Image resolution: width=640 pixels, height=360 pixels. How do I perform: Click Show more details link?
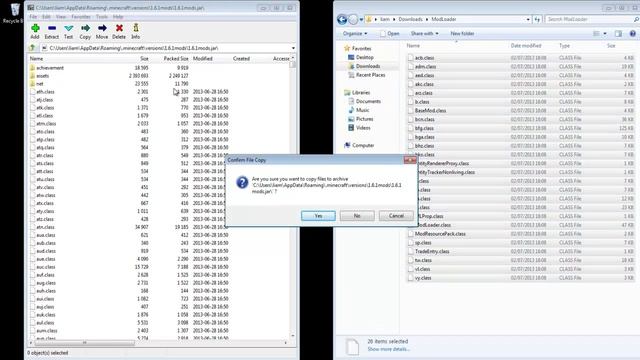[389, 349]
